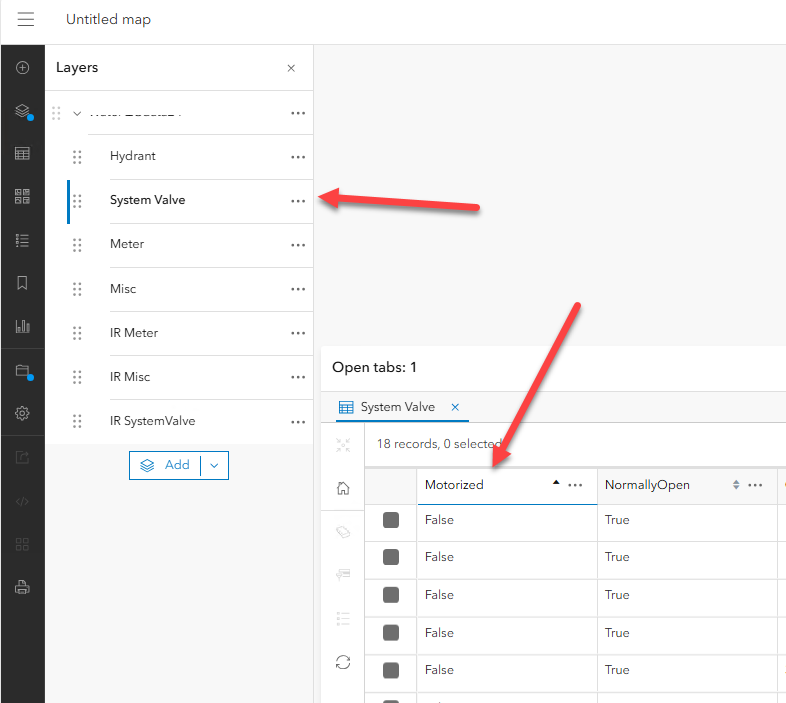Viewport: 786px width, 703px height.
Task: Open the Basemap gallery icon
Action: pos(22,196)
